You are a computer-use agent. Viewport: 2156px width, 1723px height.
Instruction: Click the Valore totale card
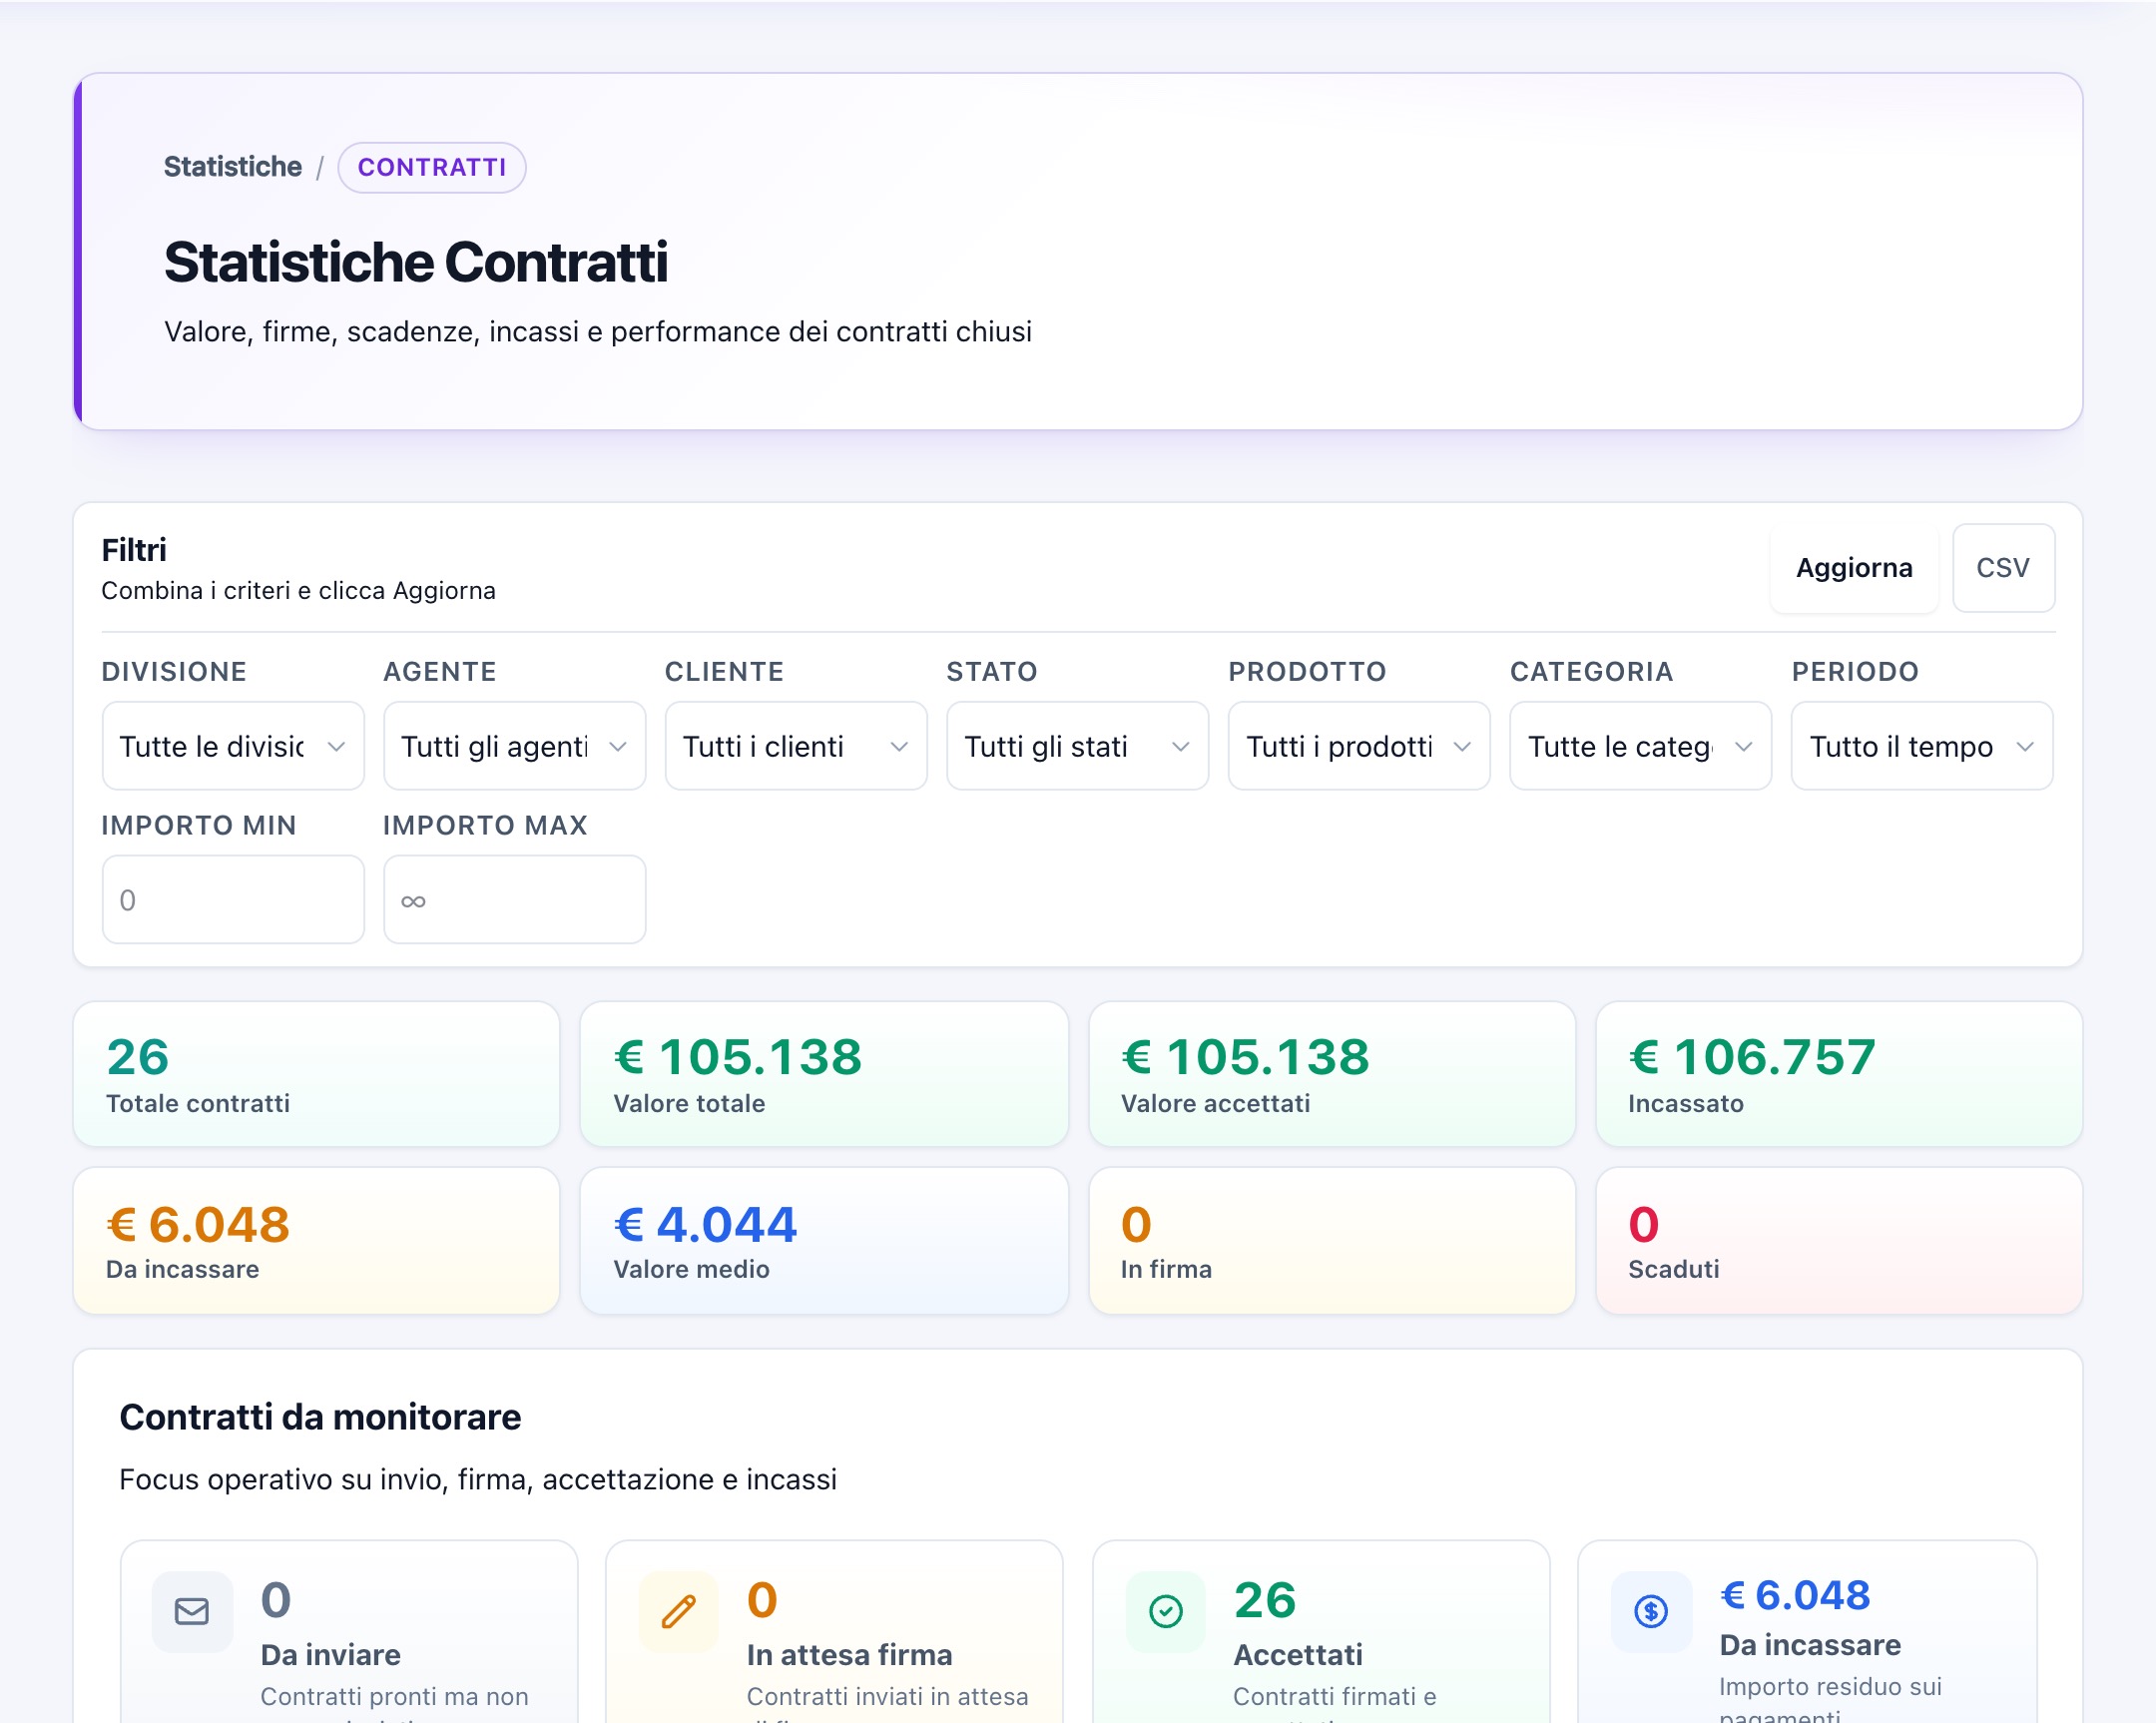(x=824, y=1074)
